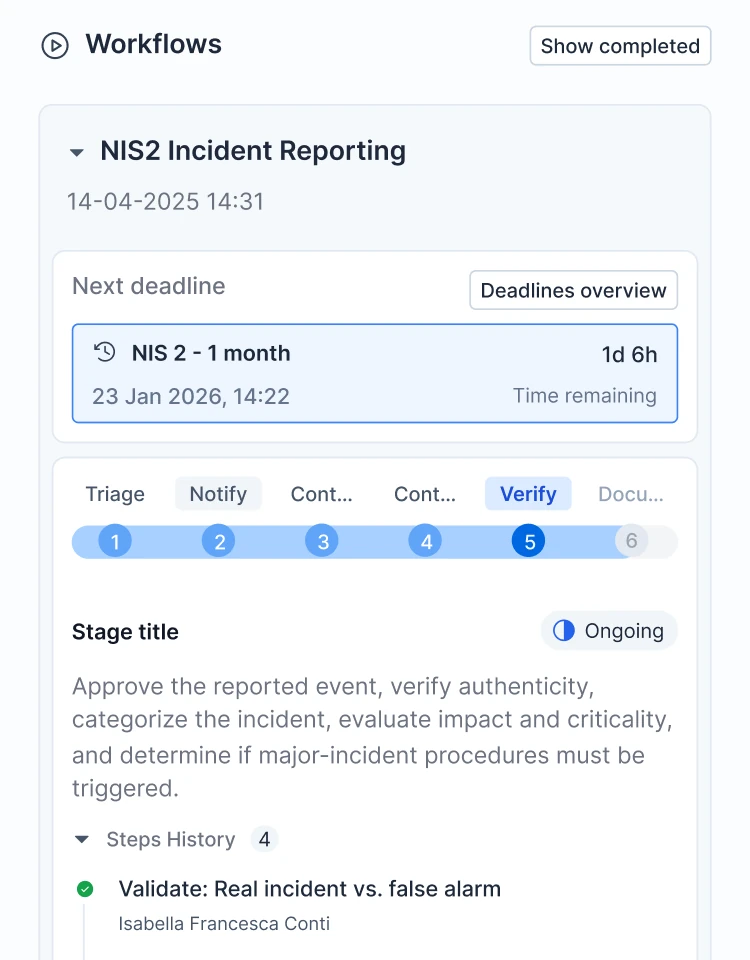
Task: Click stage 6 marker on progress bar
Action: click(x=631, y=541)
